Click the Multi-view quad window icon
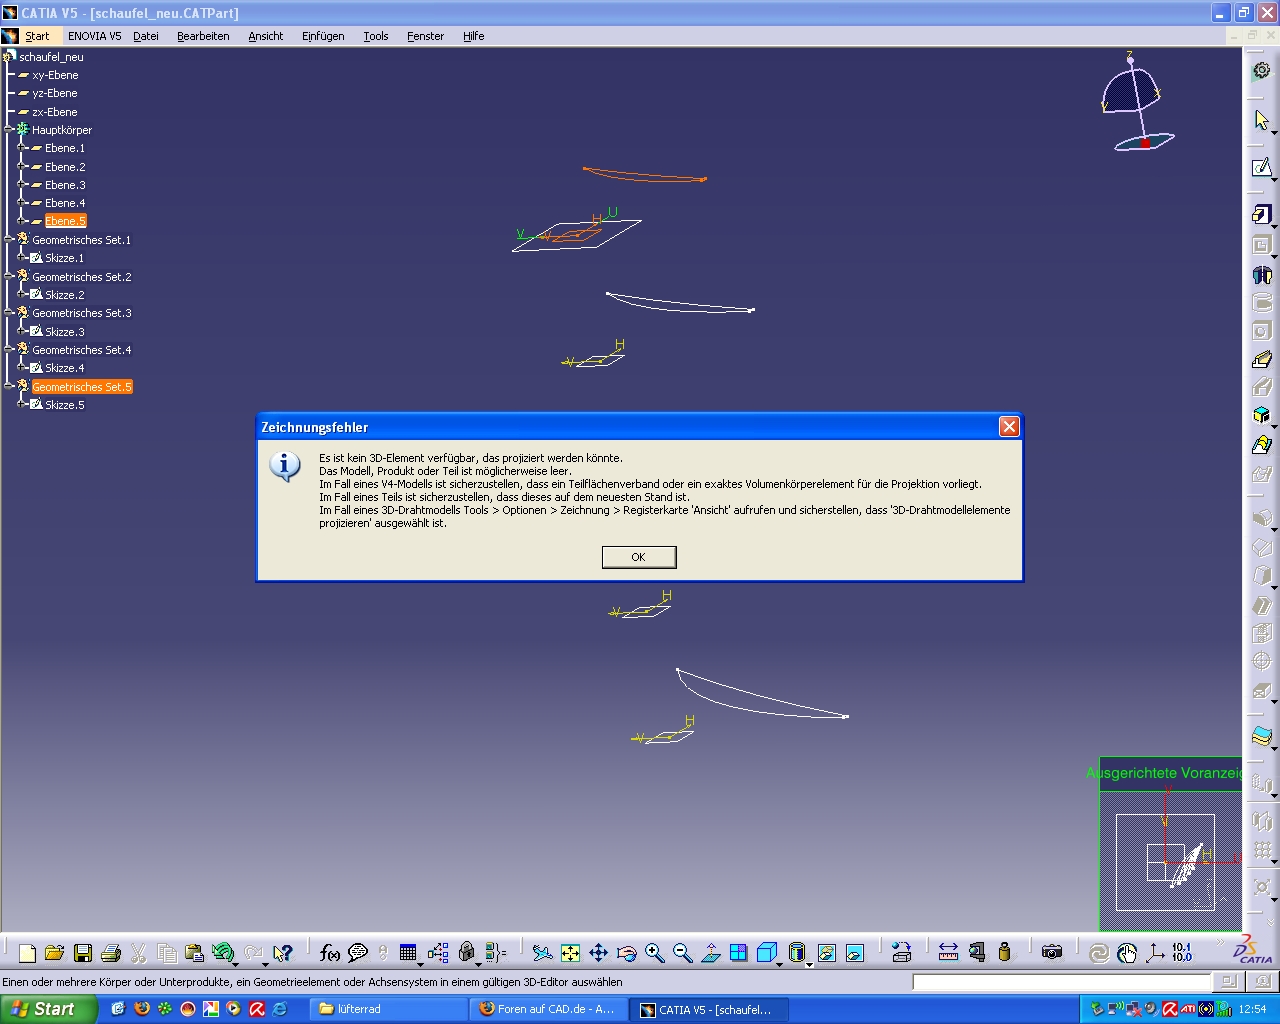This screenshot has height=1024, width=1280. pyautogui.click(x=738, y=953)
